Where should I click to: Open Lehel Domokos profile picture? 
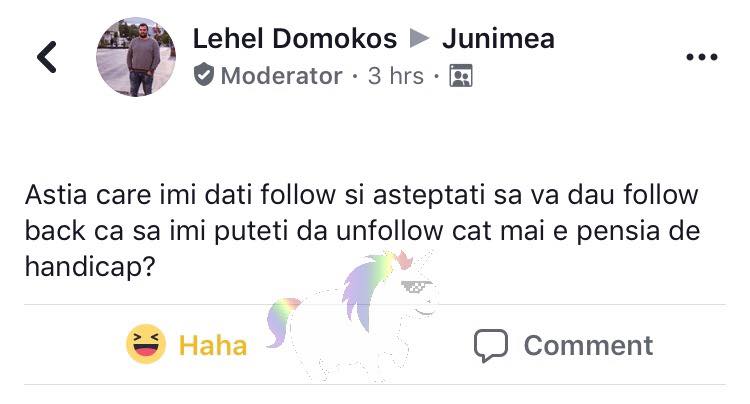[136, 57]
